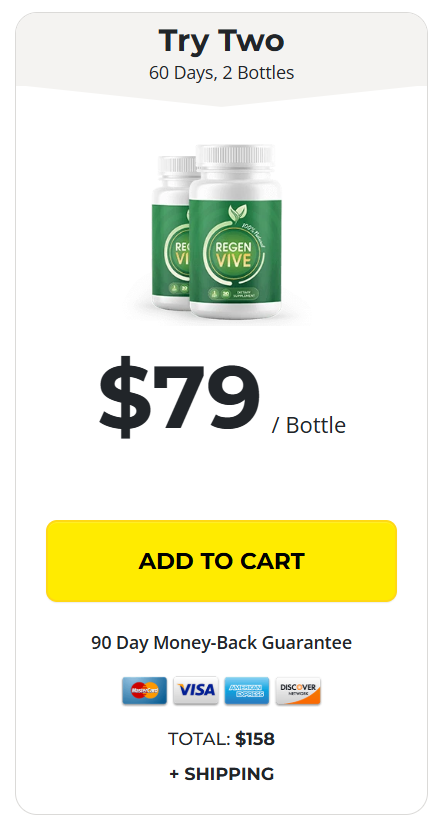Click the 'Try Two' package heading
This screenshot has width=438, height=825.
point(221,41)
